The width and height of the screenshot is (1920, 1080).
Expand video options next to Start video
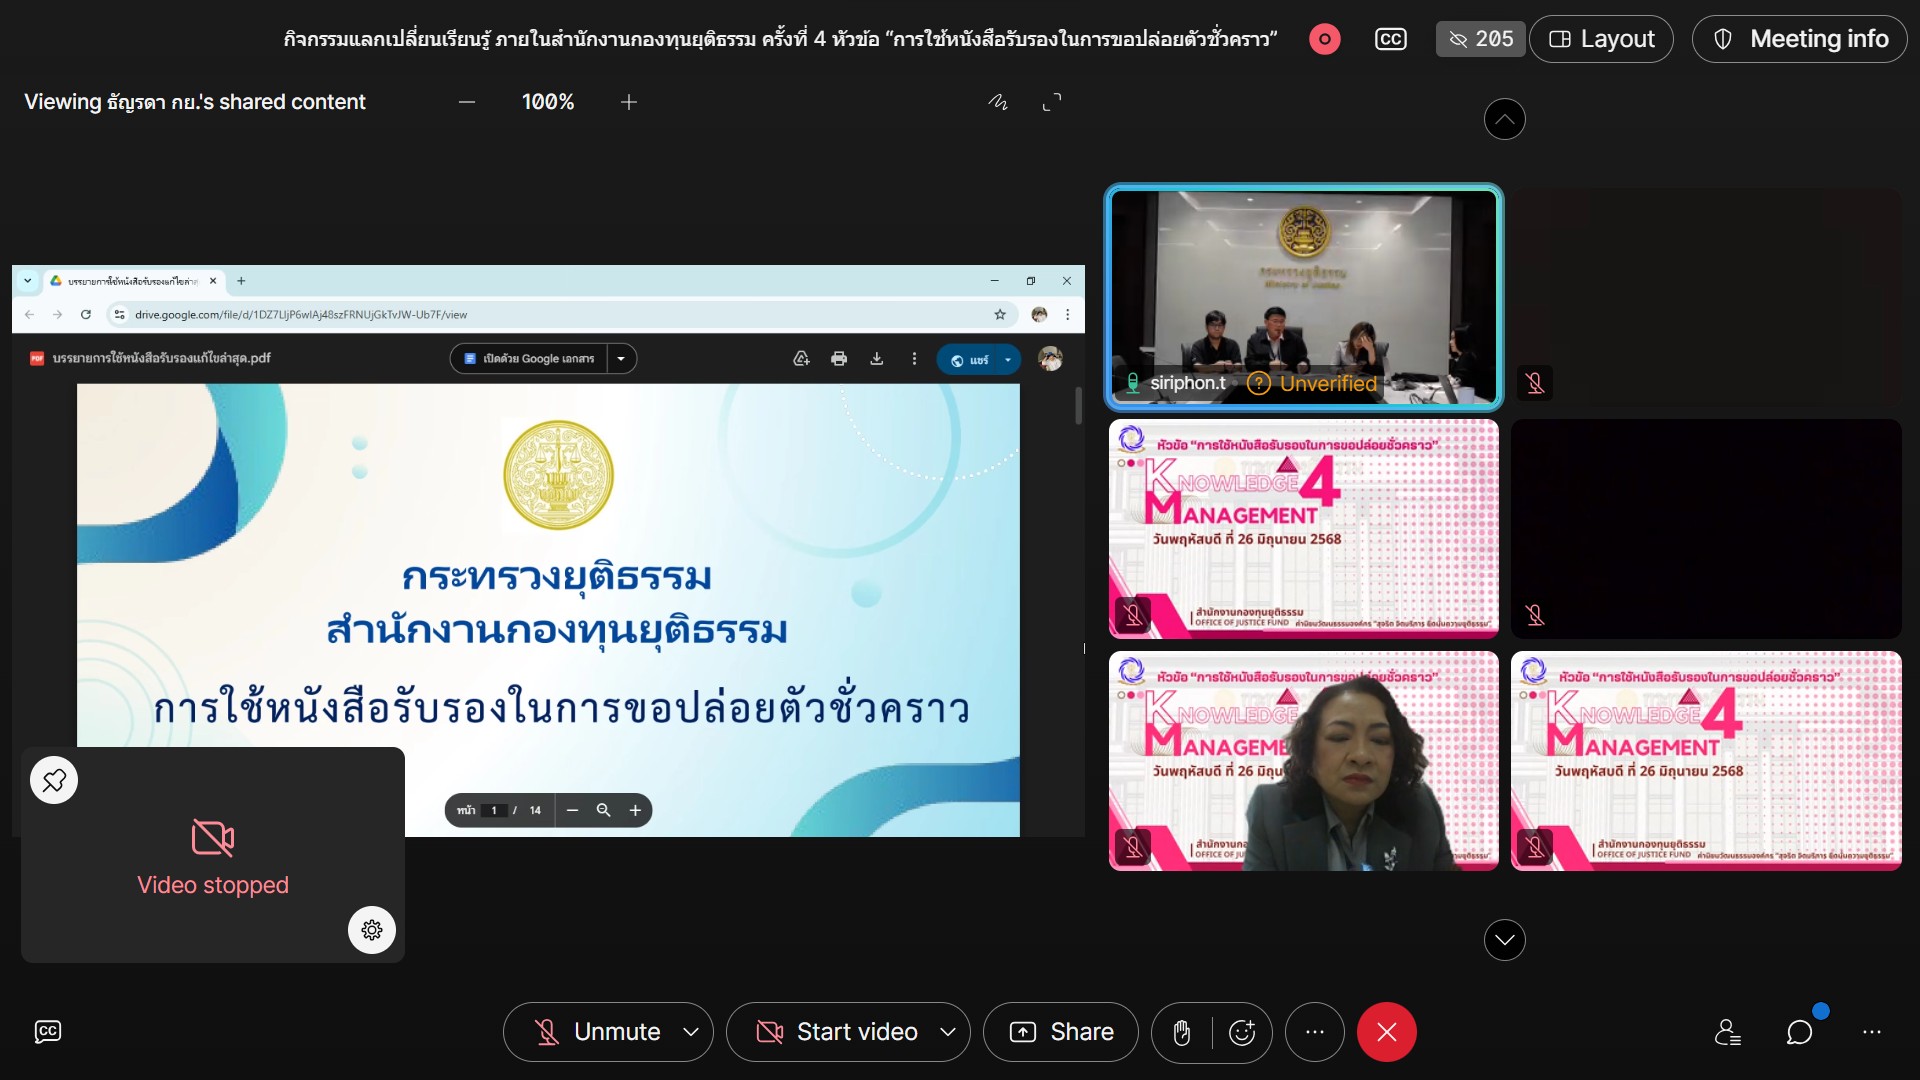(948, 1032)
